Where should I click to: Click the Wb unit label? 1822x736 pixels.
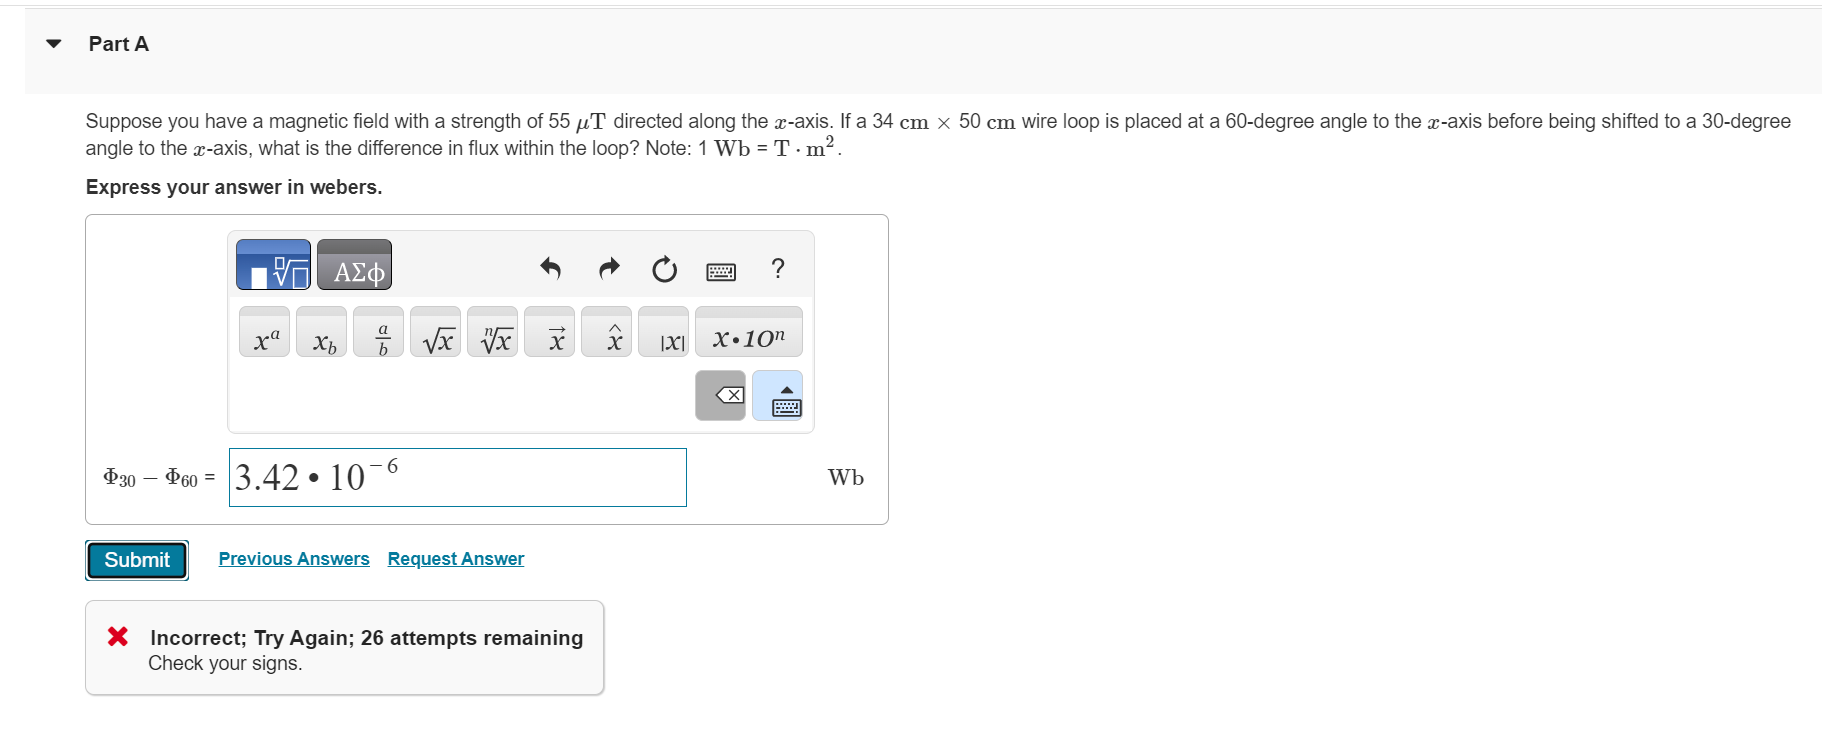click(846, 478)
